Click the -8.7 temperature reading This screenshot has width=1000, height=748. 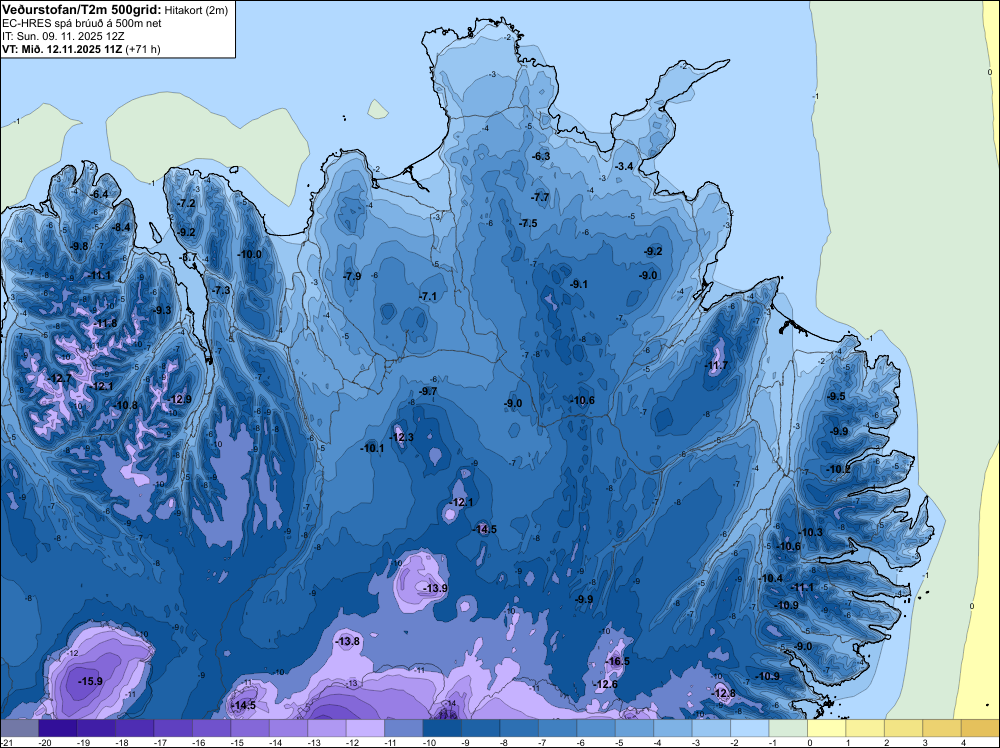189,258
